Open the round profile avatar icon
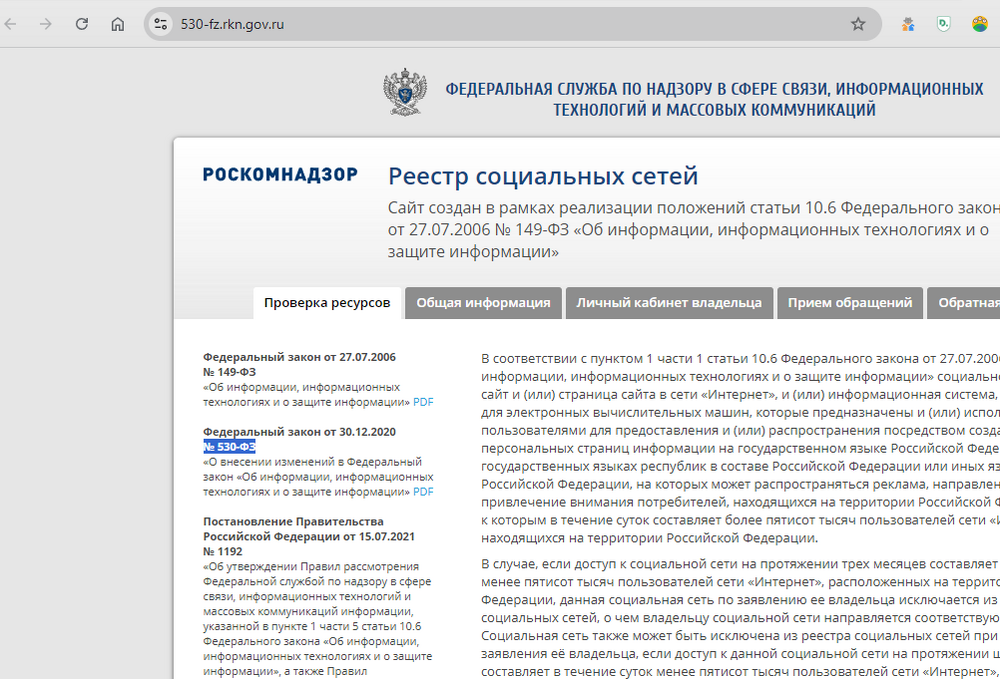The width and height of the screenshot is (1000, 679). (x=980, y=24)
